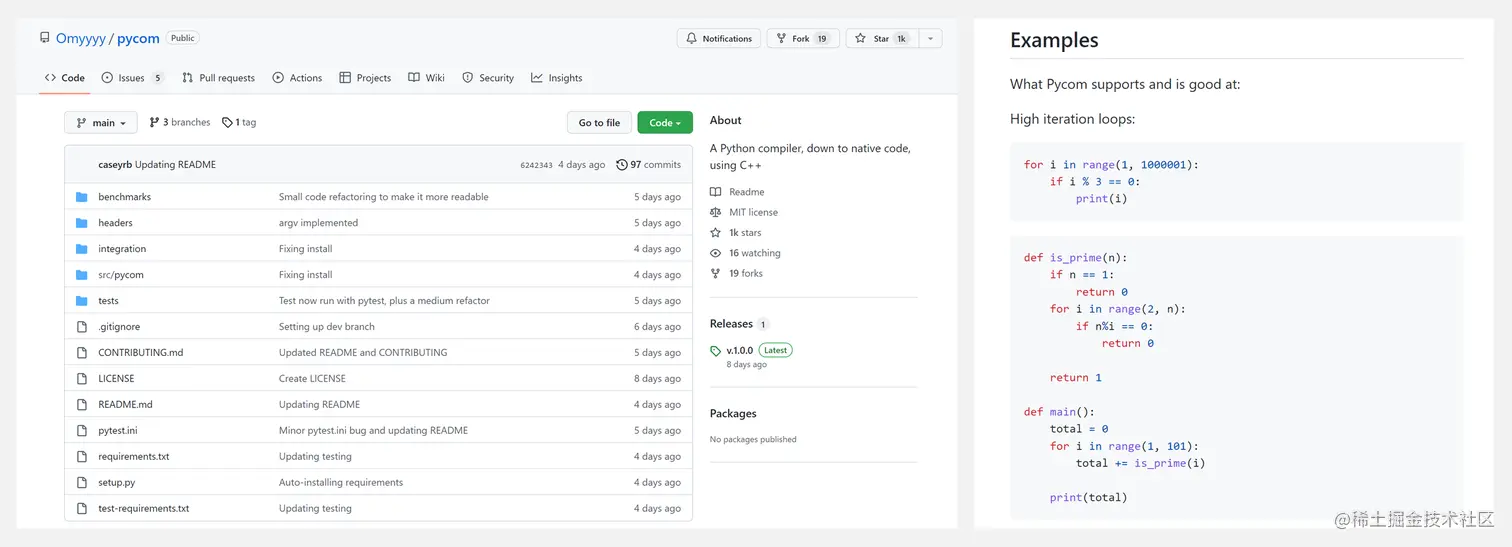
Task: Click the bell icon in Notifications button
Action: click(692, 38)
